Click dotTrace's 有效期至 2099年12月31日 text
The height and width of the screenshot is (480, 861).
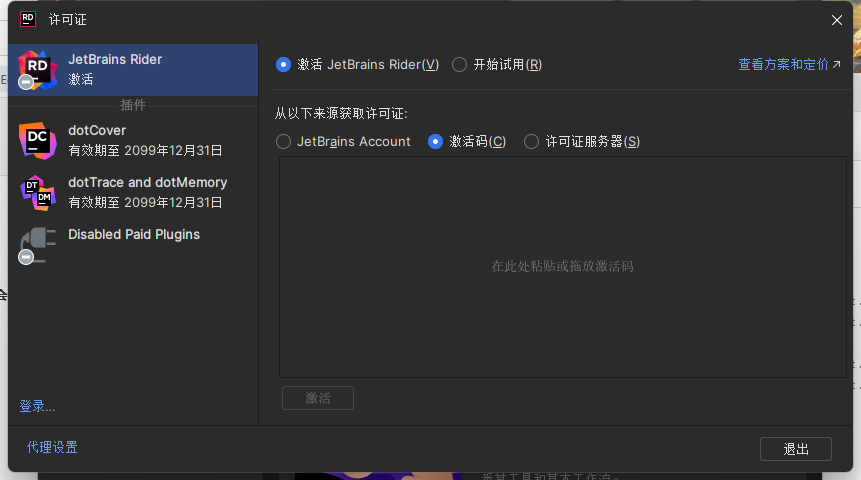tap(145, 203)
